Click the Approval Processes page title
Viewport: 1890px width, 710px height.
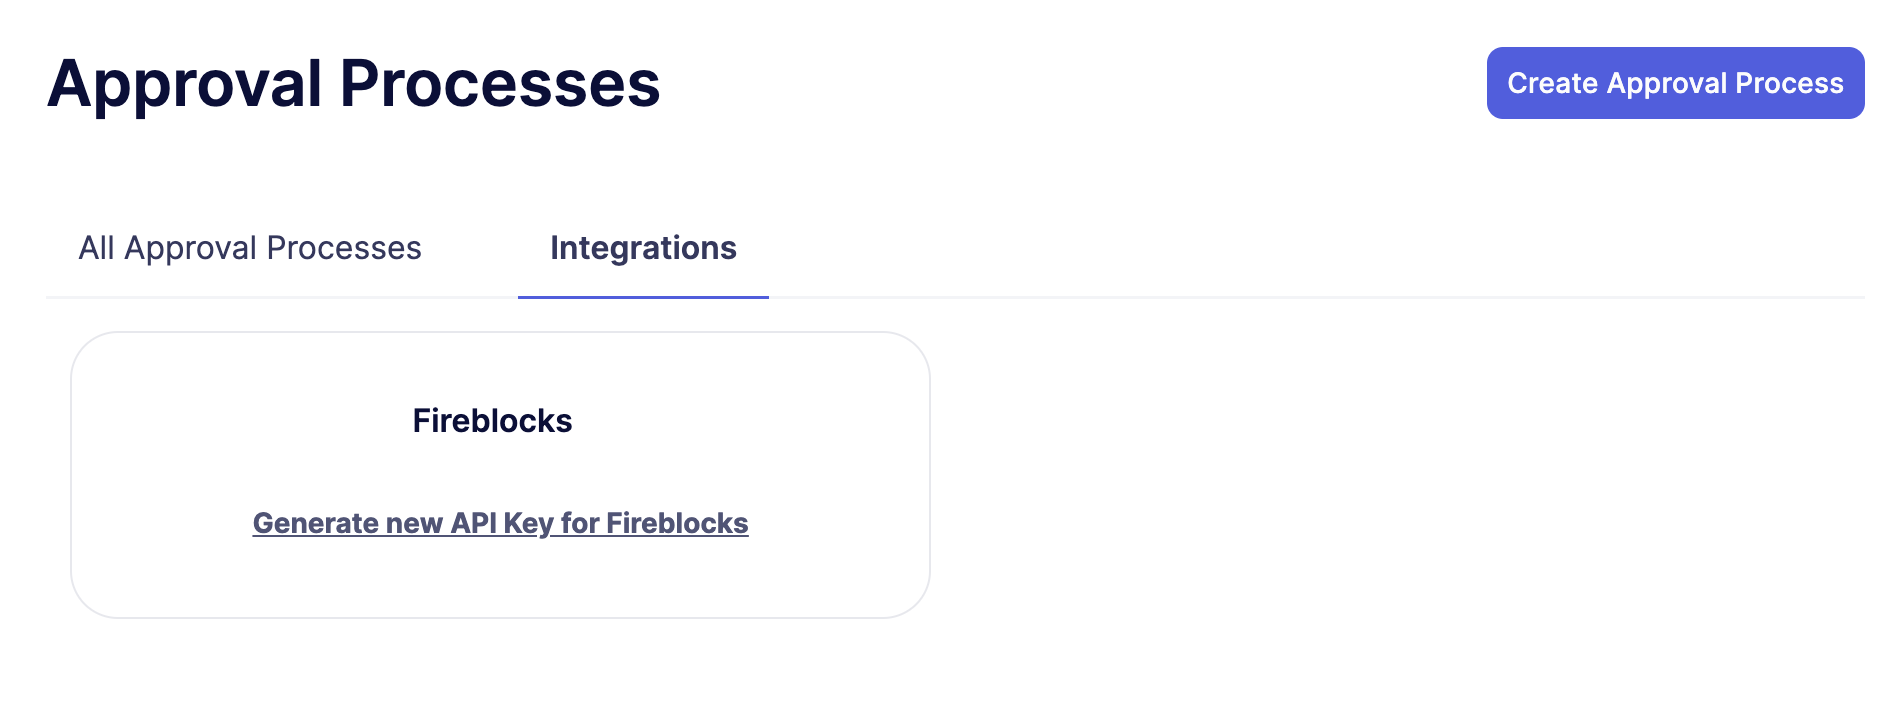click(x=354, y=84)
